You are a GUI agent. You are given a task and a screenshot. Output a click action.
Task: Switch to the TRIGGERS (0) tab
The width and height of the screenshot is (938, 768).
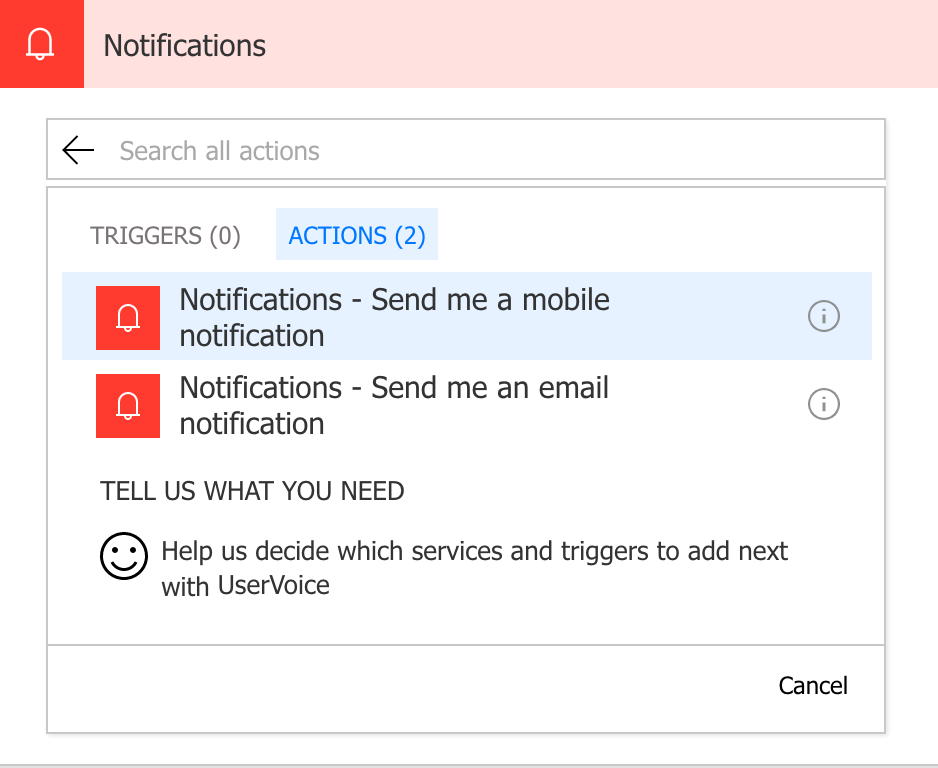[x=165, y=235]
